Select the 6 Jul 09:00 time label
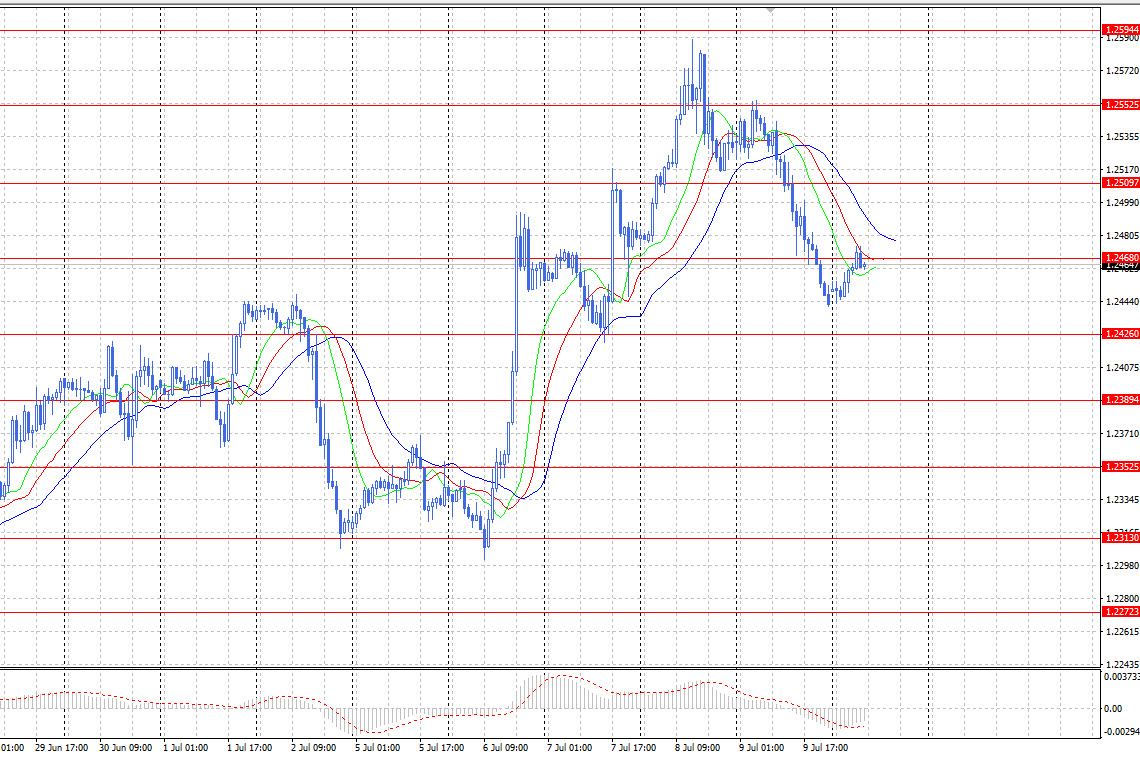The height and width of the screenshot is (758, 1140). tap(505, 748)
